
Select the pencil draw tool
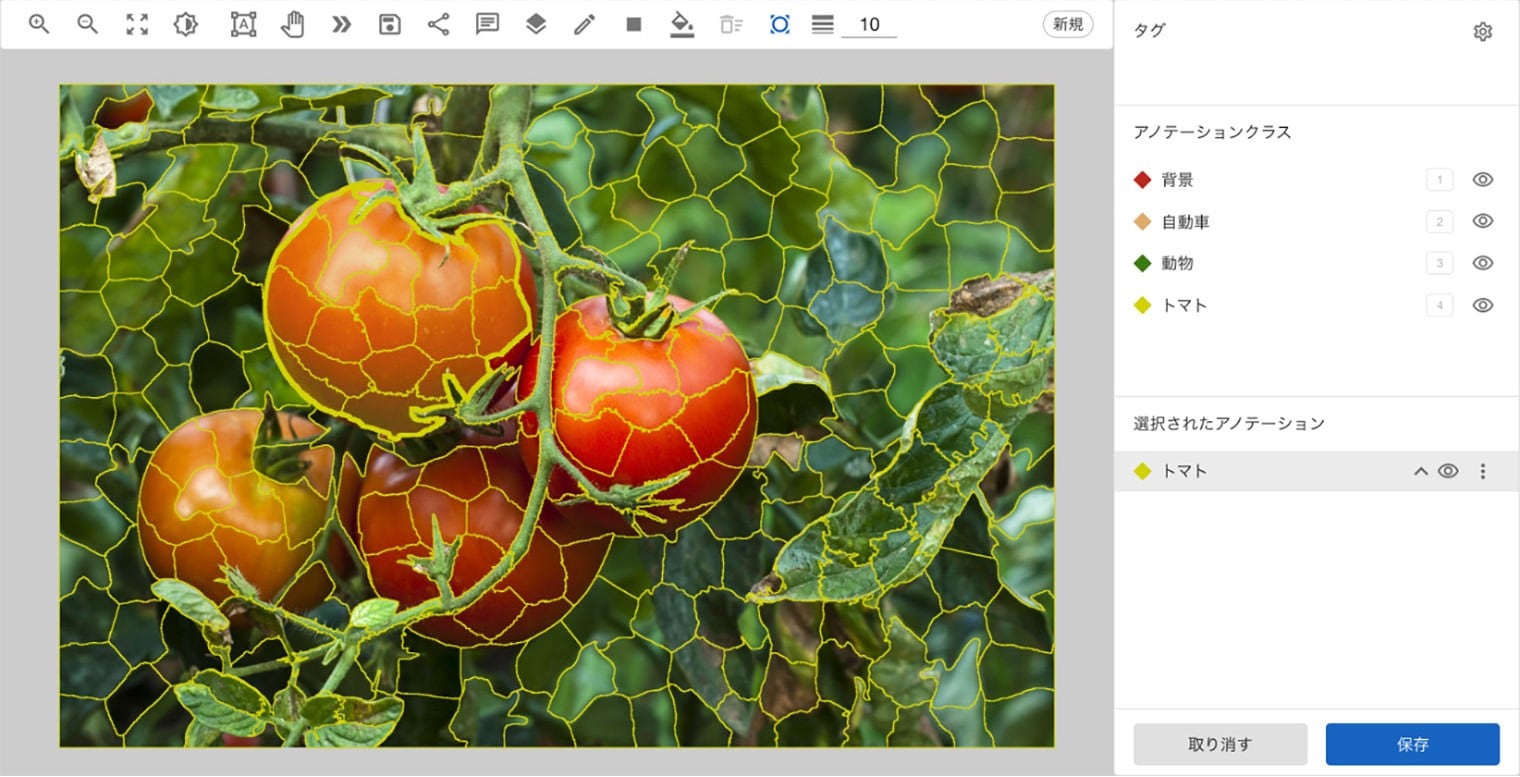pyautogui.click(x=585, y=24)
